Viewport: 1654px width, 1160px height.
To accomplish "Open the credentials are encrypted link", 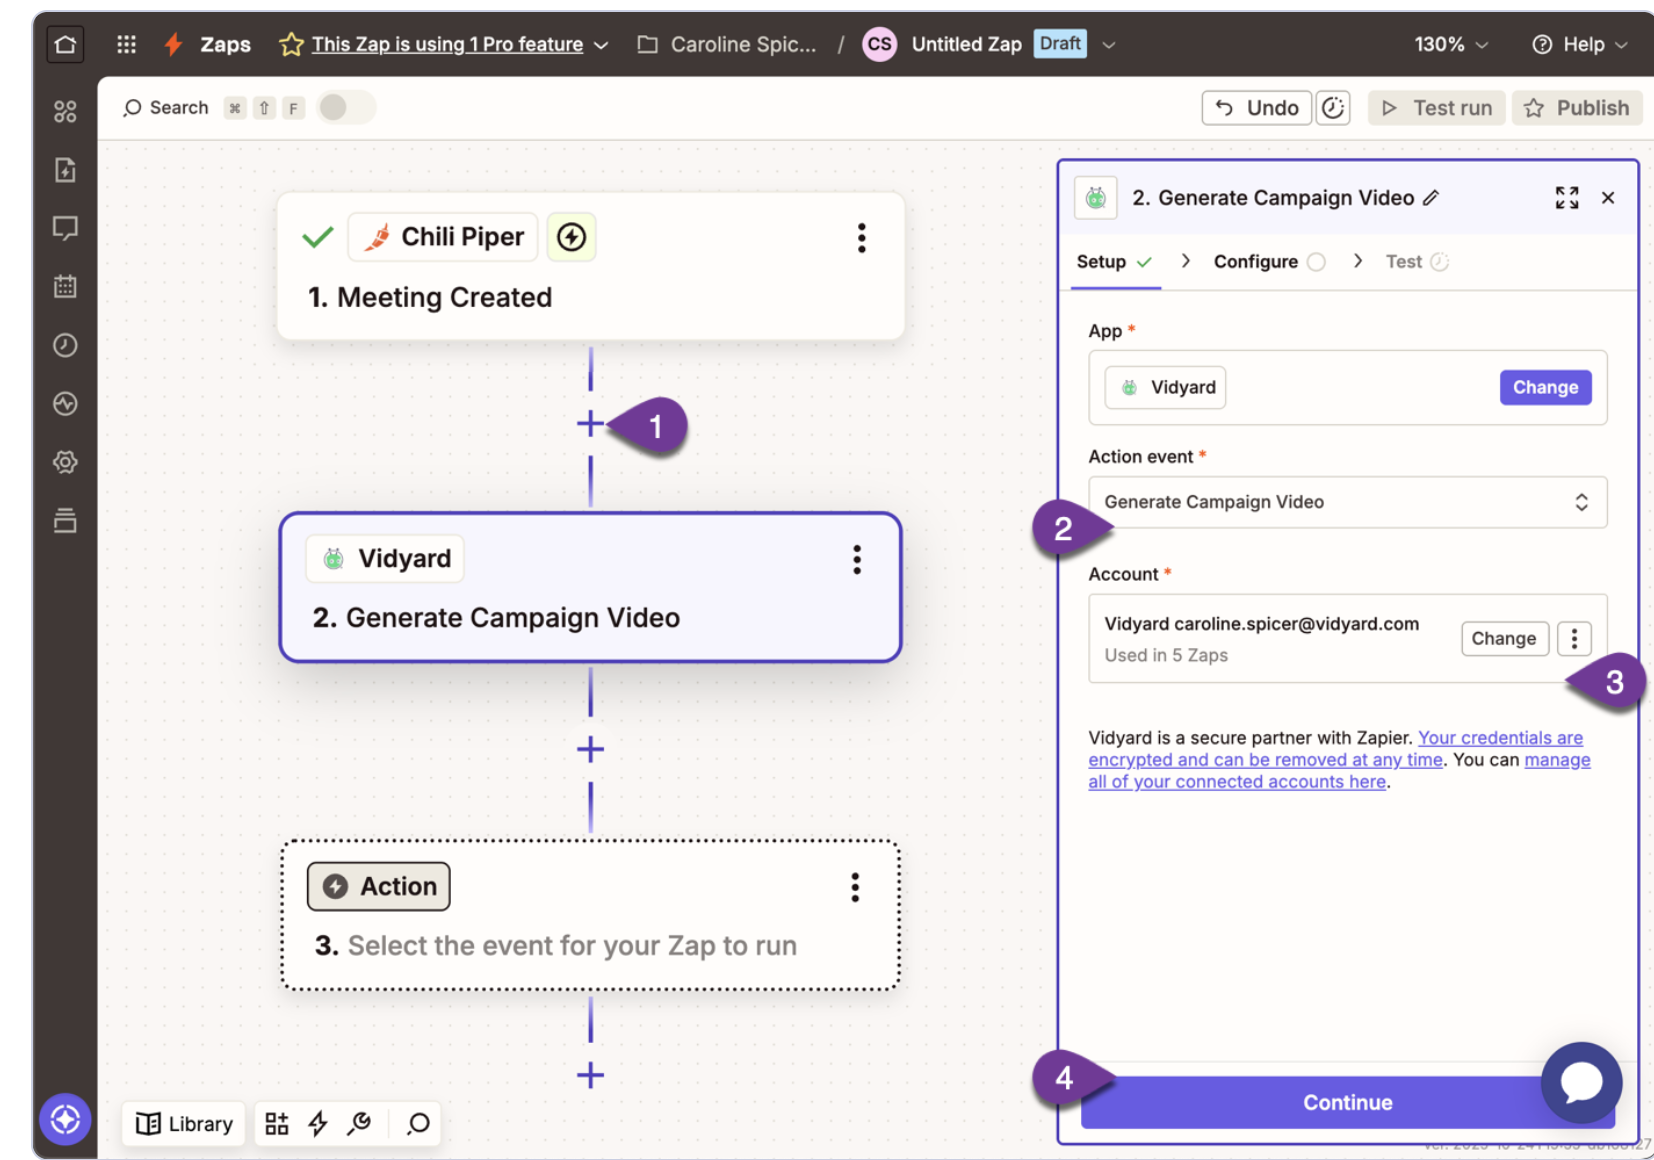I will (1335, 749).
